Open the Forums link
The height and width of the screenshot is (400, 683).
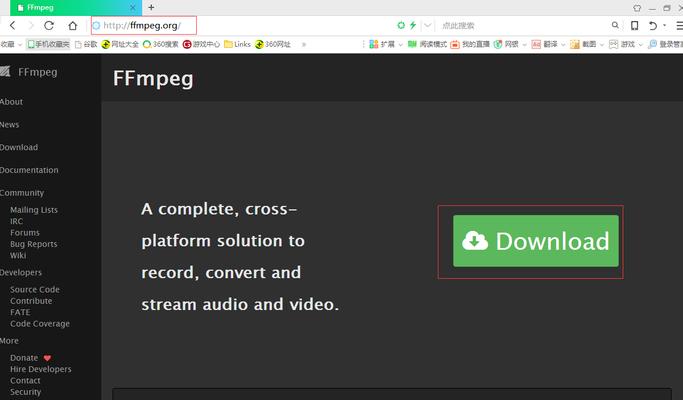point(25,232)
